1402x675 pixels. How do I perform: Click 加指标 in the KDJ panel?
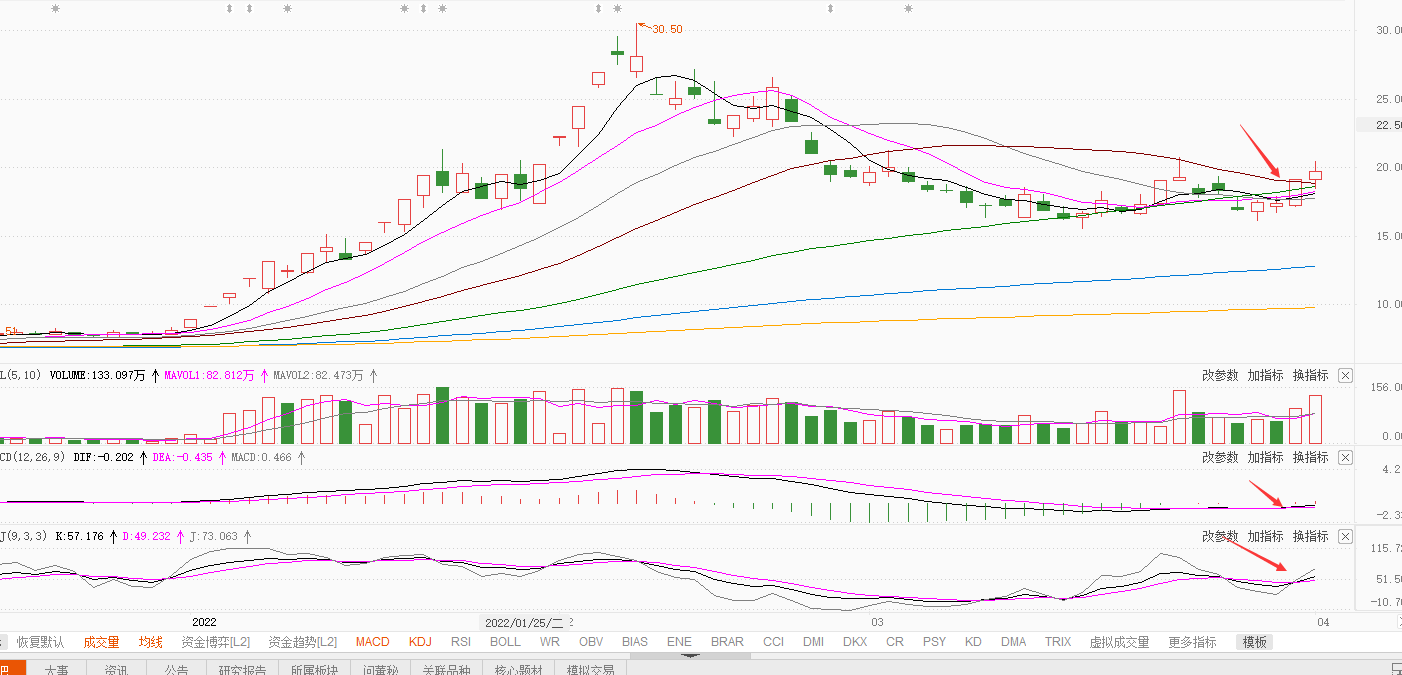[1265, 537]
